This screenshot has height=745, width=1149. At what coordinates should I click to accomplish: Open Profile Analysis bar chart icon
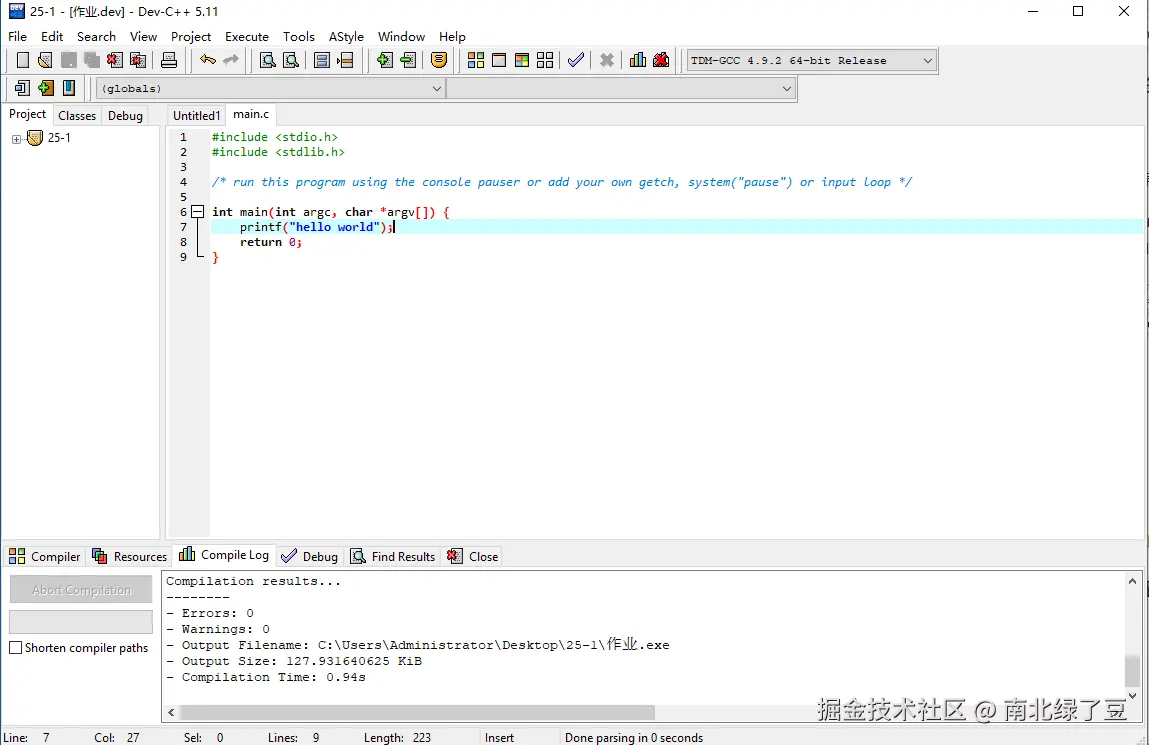click(x=638, y=60)
